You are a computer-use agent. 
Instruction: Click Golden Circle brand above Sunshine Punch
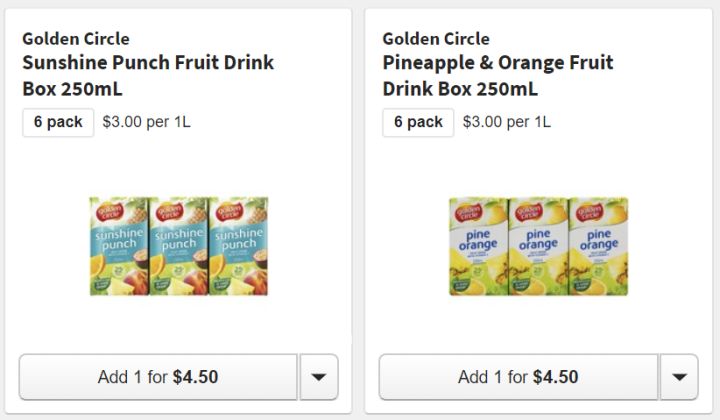pos(76,39)
